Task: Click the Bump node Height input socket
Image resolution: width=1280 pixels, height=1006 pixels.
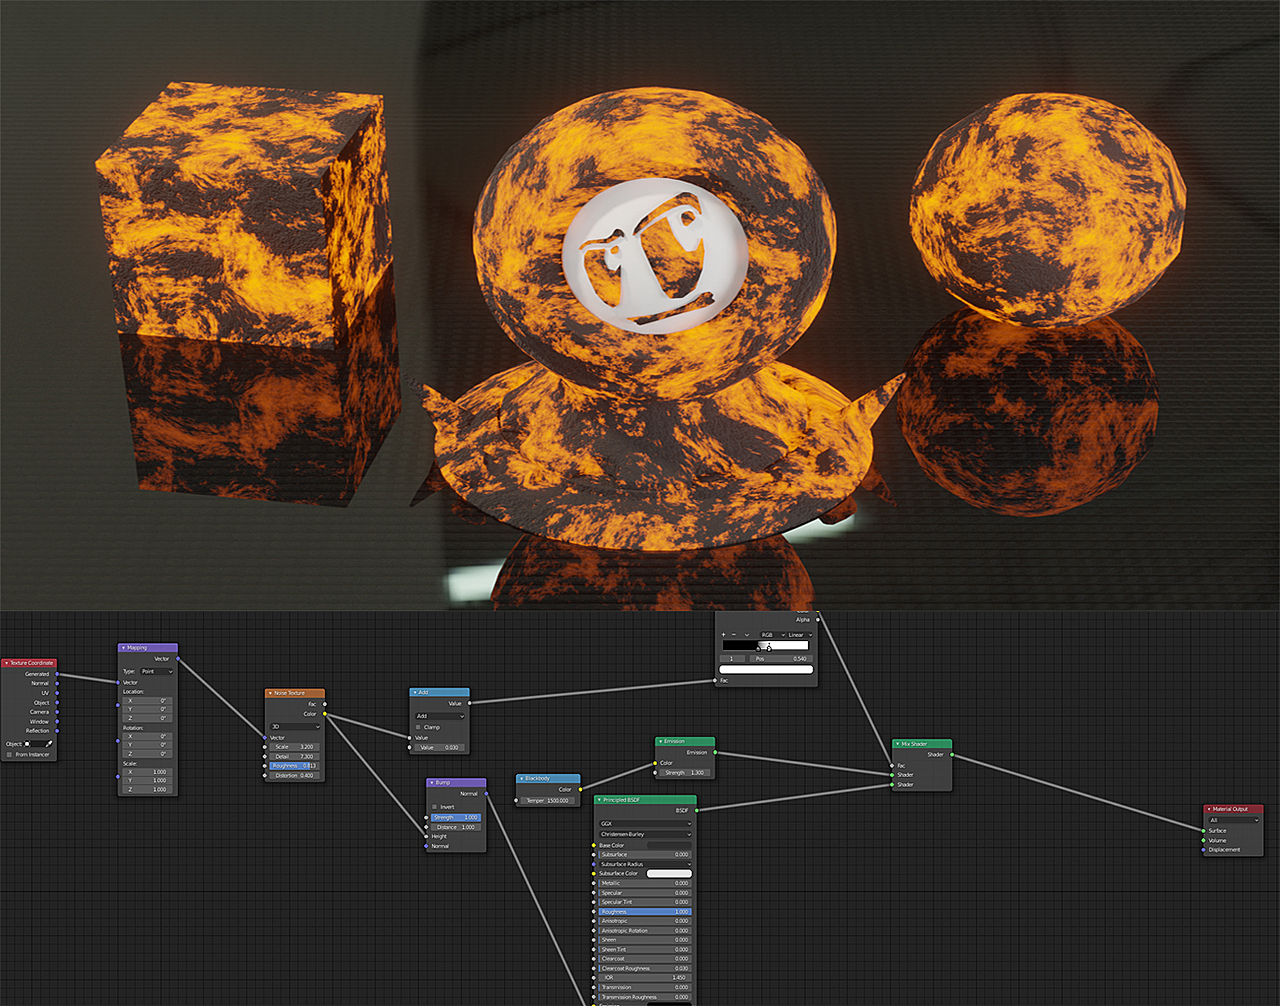Action: pos(426,837)
